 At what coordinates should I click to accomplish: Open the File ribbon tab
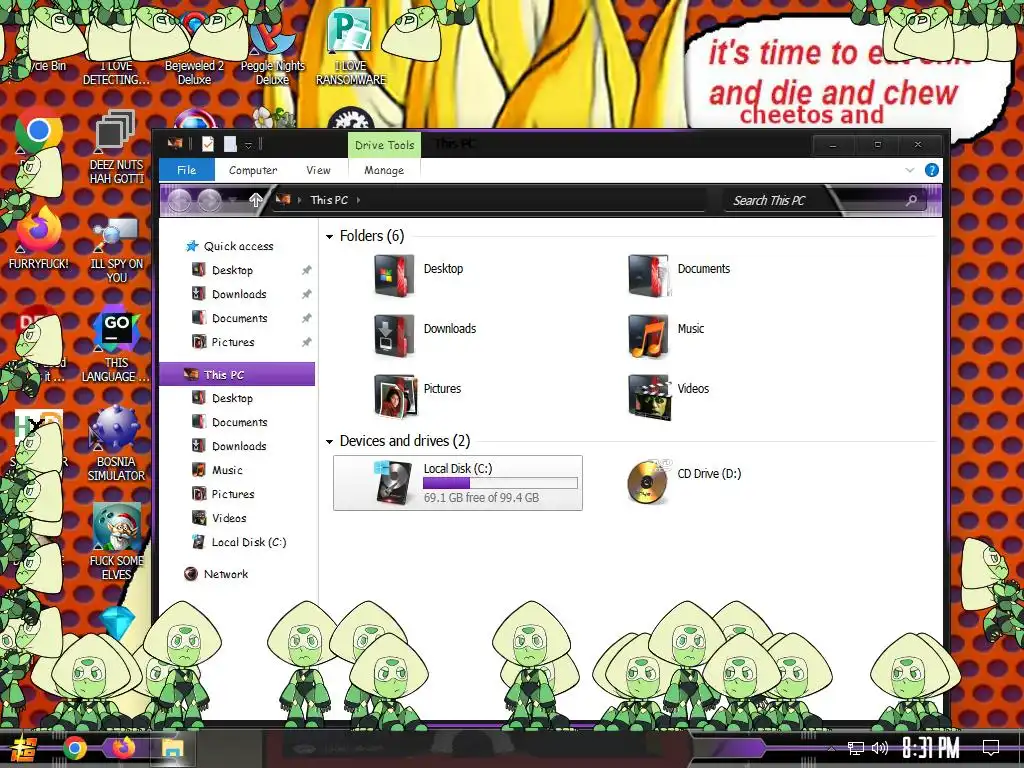(x=187, y=170)
